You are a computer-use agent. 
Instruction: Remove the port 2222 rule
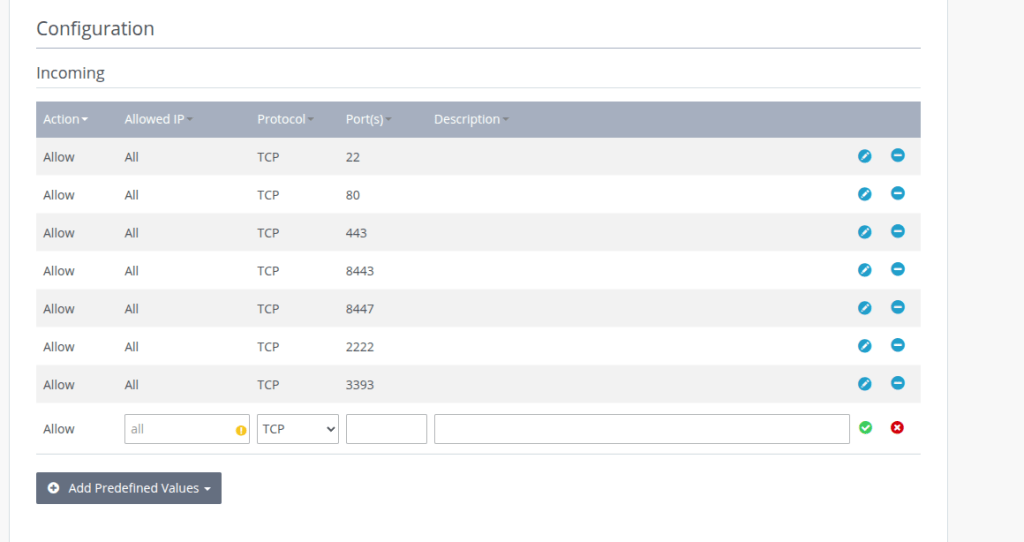coord(898,345)
